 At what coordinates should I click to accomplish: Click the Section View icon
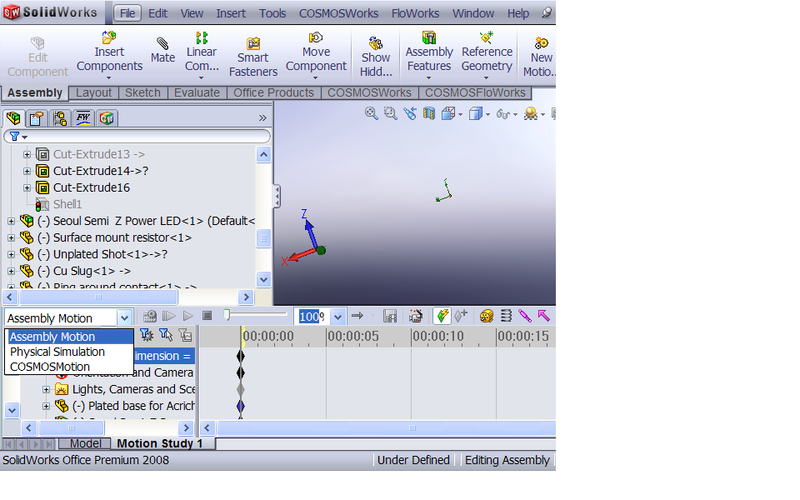click(x=429, y=114)
